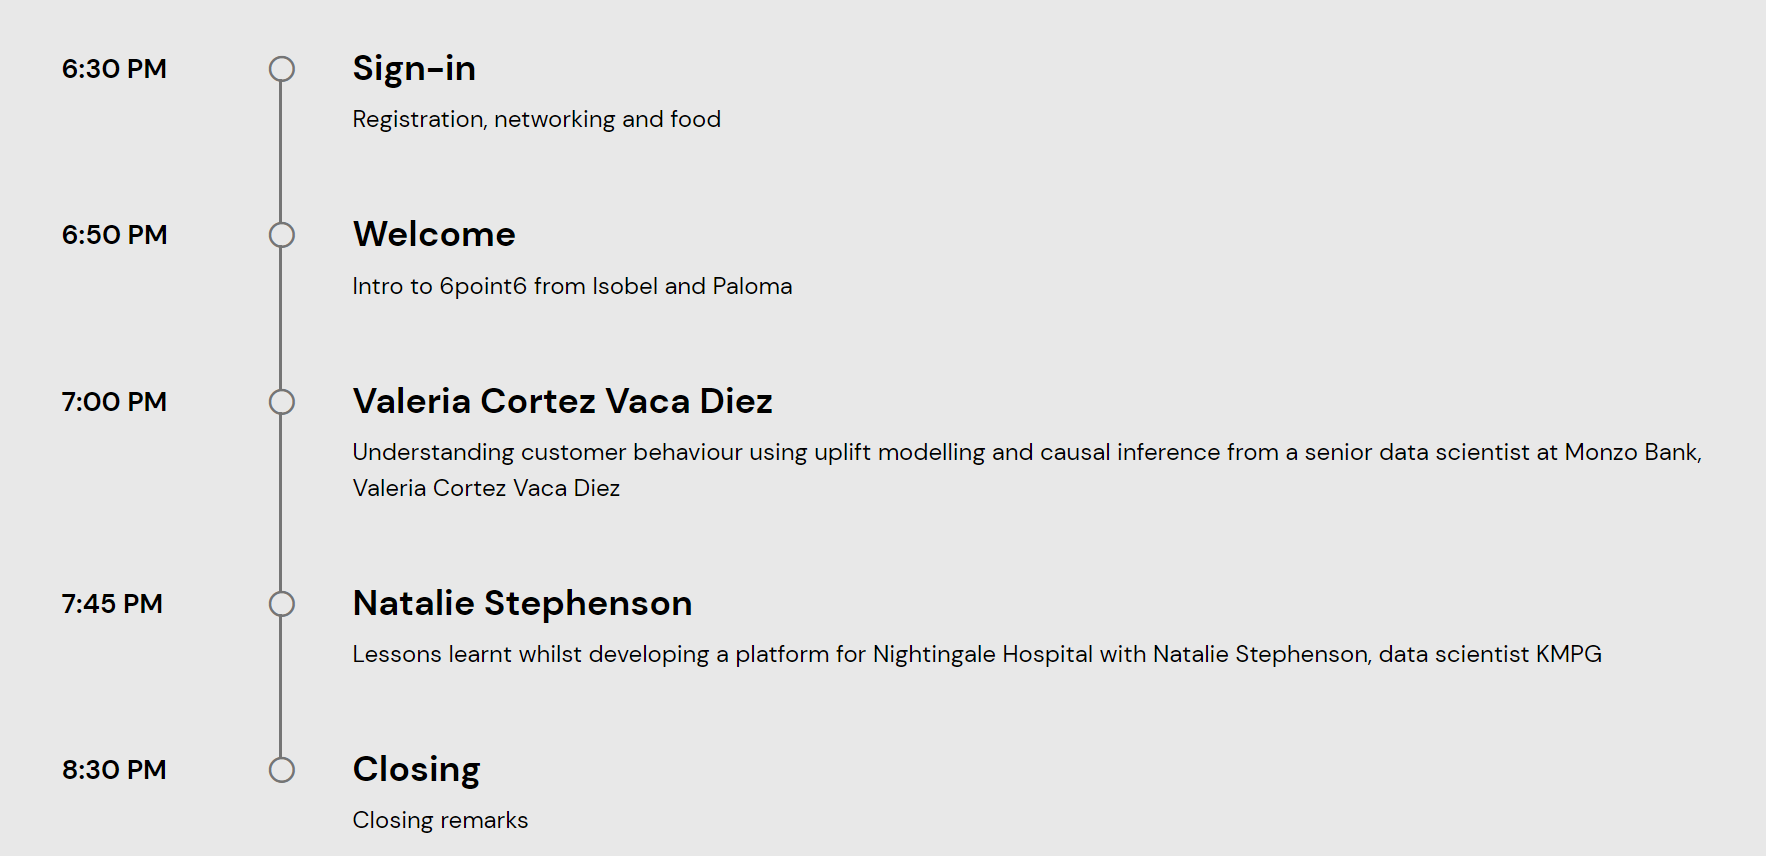This screenshot has height=856, width=1766.
Task: Click the uplift modelling talk description
Action: click(1027, 470)
